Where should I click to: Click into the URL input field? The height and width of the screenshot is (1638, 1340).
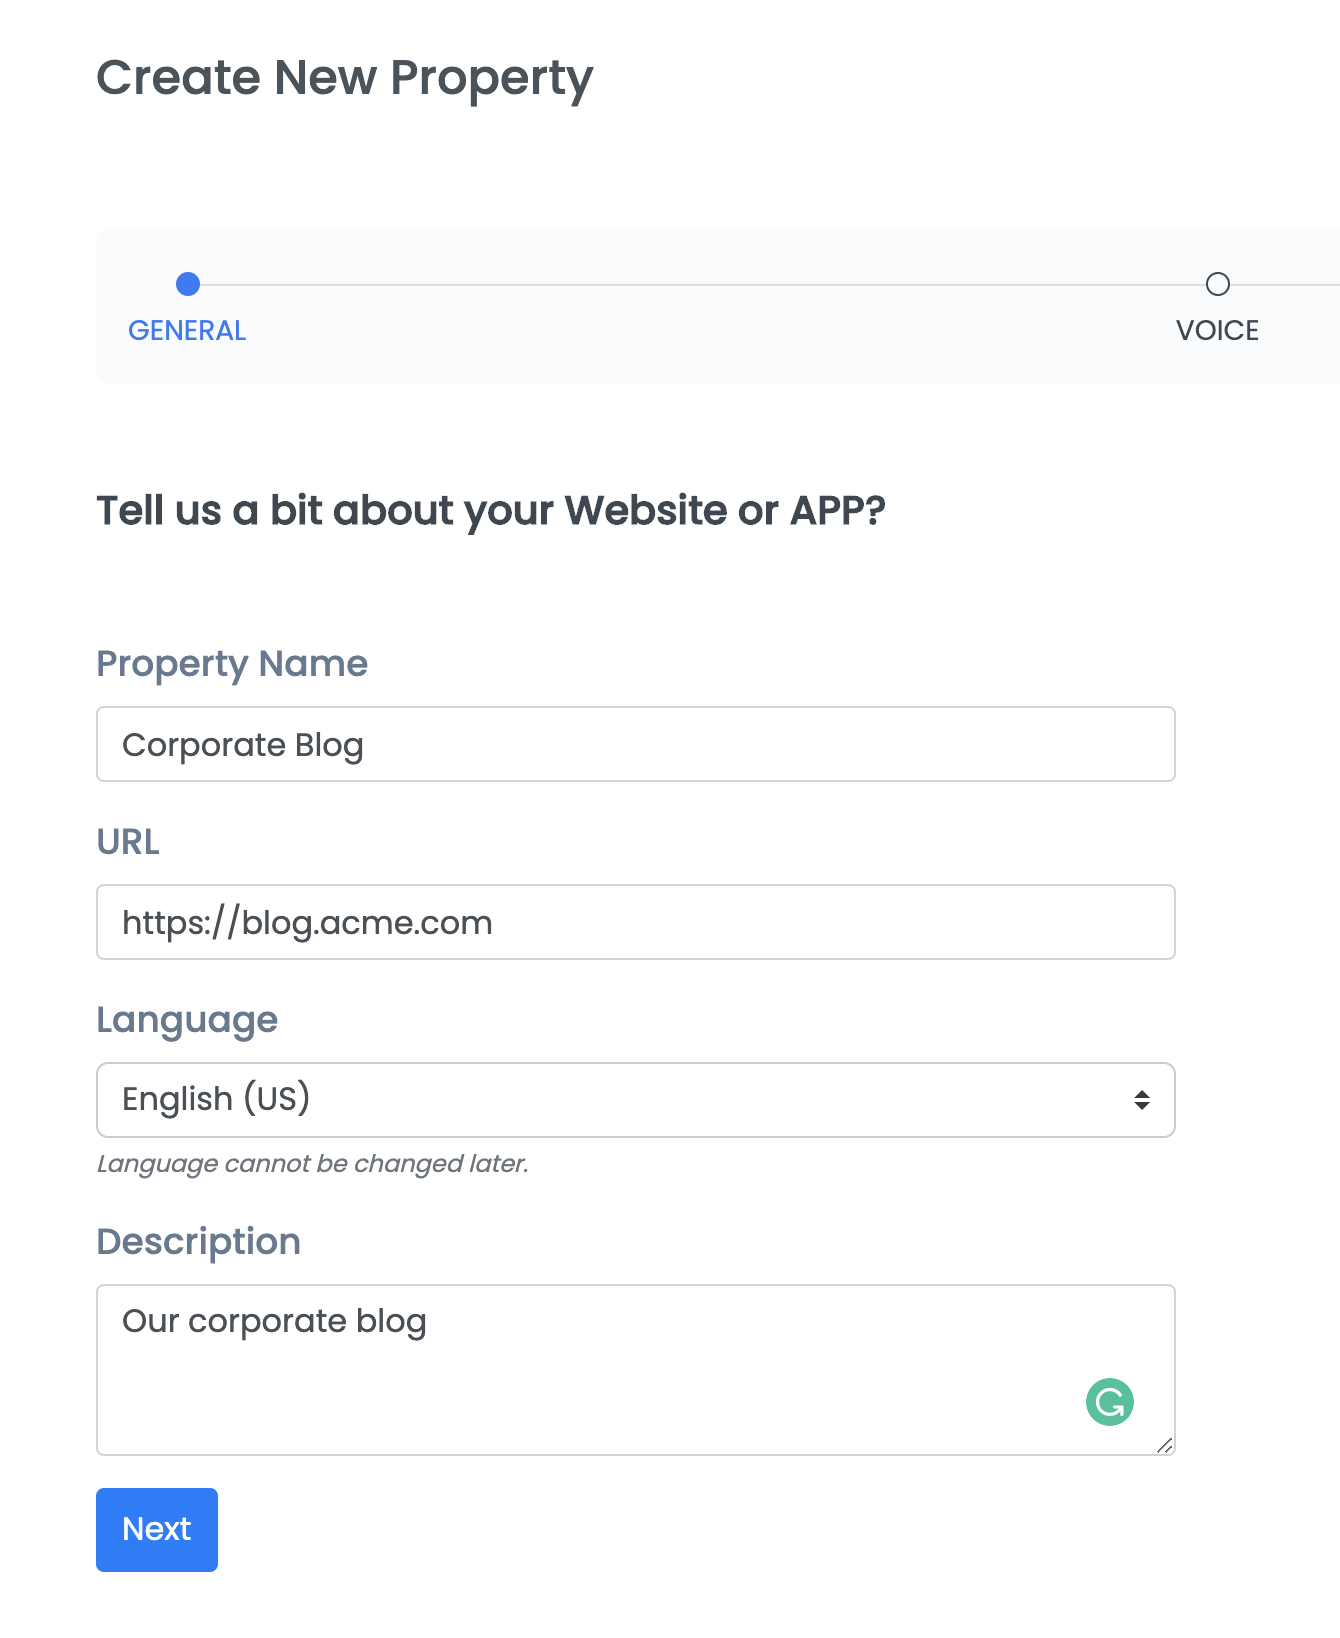click(x=635, y=922)
